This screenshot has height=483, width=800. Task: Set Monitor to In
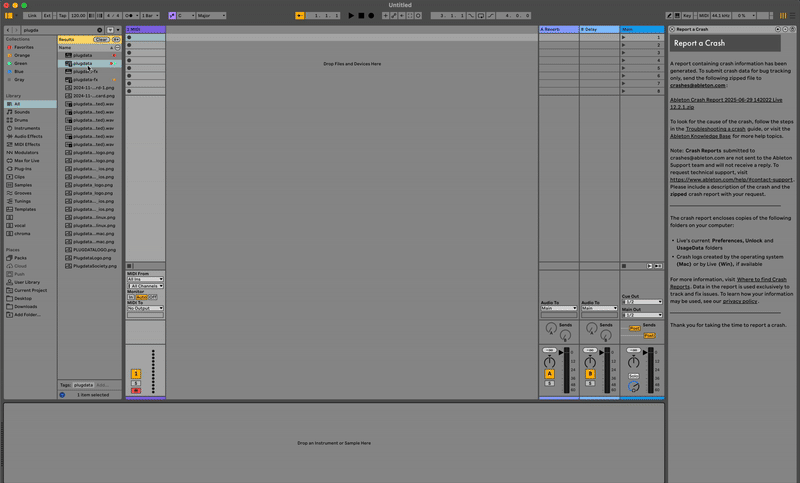tap(131, 297)
